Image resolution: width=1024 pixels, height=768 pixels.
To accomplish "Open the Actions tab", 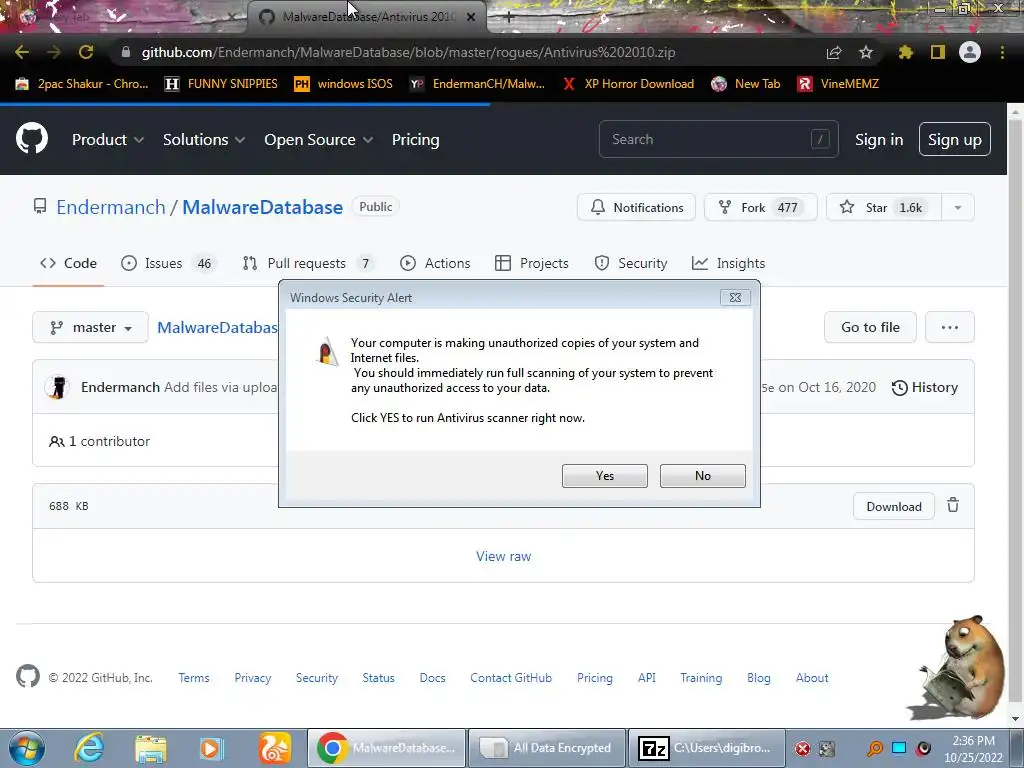I will click(x=435, y=263).
